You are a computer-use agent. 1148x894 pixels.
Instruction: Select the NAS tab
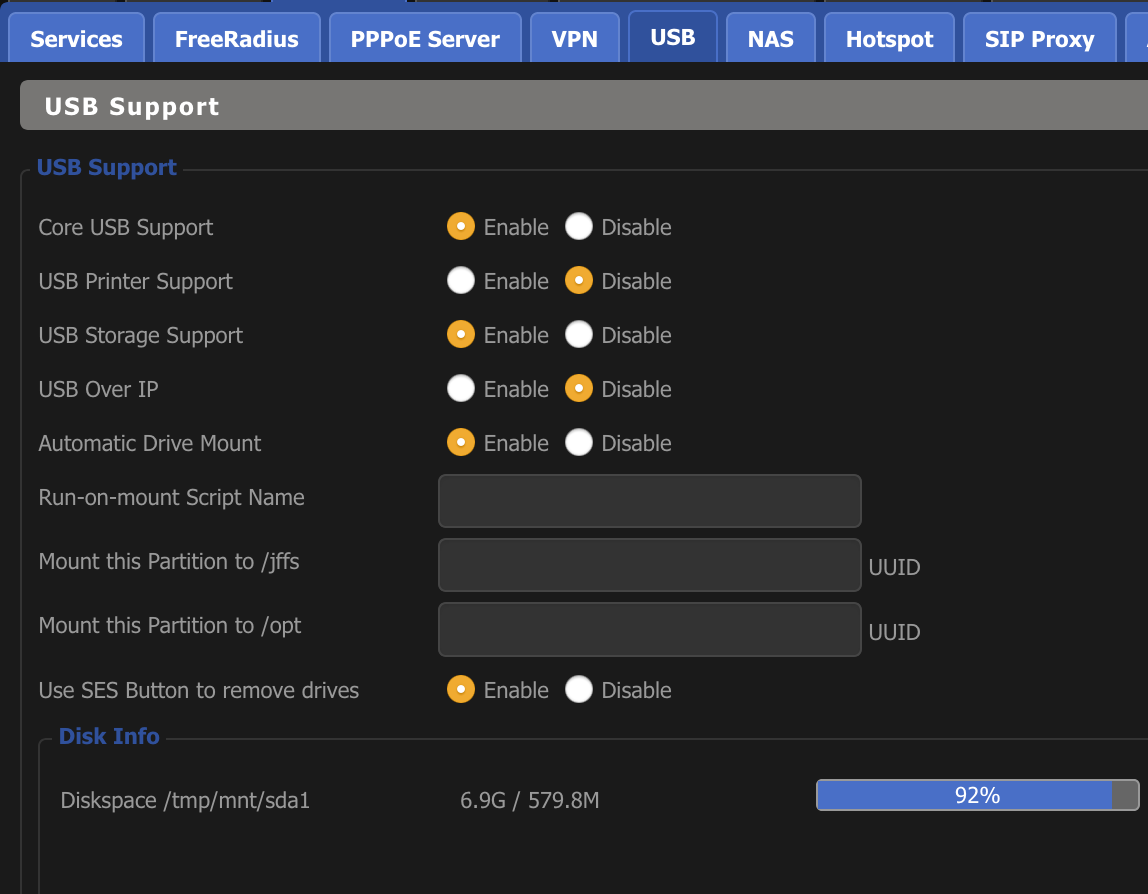[x=770, y=39]
